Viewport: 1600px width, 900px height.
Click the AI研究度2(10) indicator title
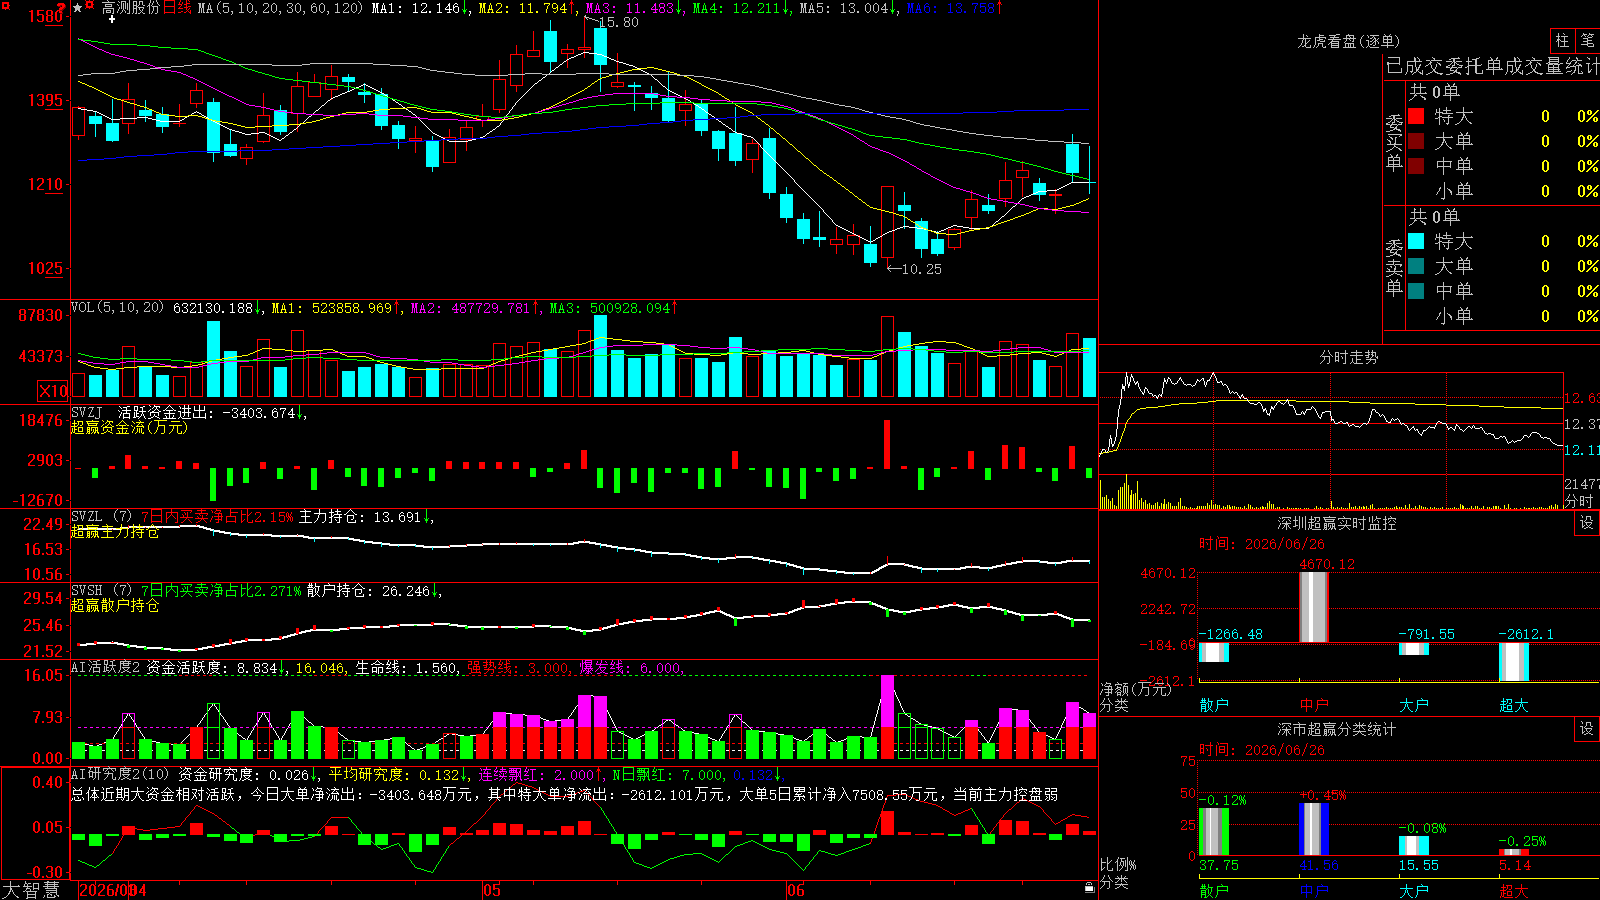pyautogui.click(x=121, y=775)
